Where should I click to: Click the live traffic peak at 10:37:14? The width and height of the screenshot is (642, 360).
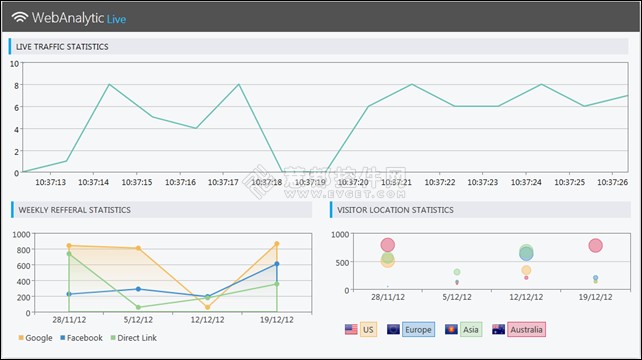109,84
